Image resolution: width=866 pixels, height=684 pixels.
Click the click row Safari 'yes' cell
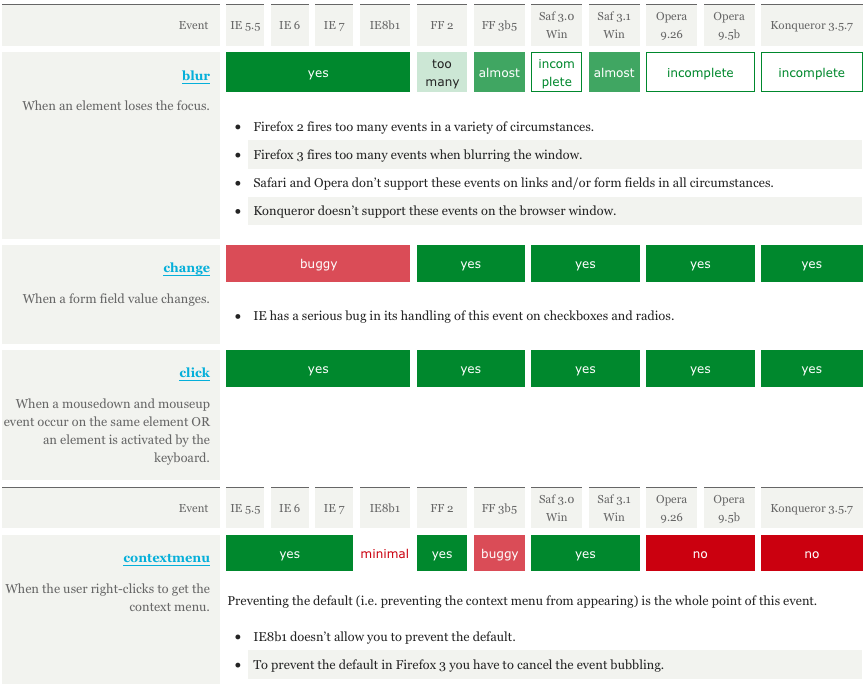pos(585,369)
